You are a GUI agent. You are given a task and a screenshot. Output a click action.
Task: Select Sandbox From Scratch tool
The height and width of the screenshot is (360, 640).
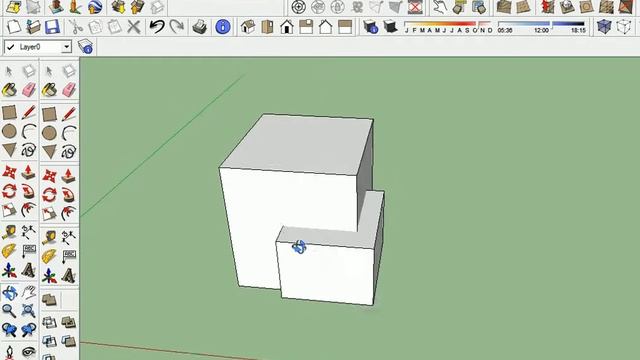coord(524,7)
